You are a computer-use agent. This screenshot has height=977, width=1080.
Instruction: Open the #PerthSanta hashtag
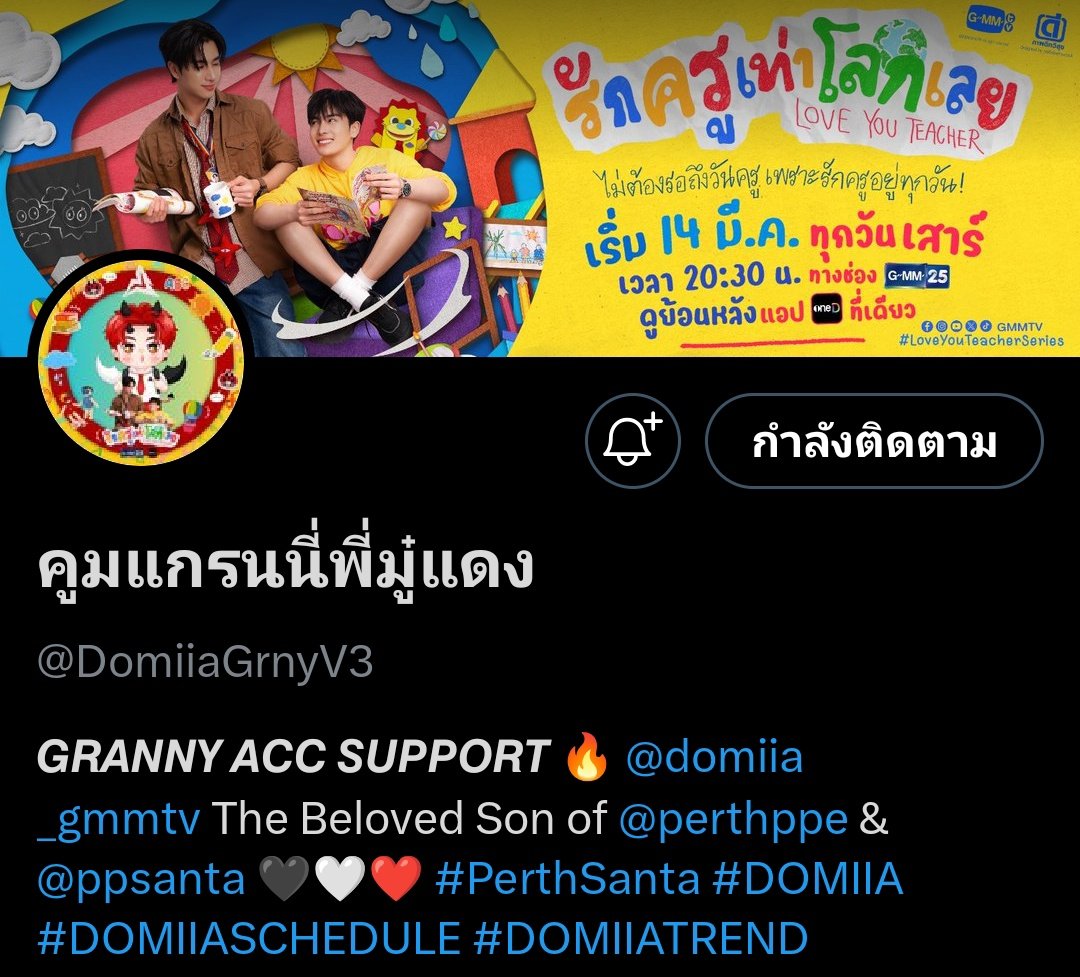tap(568, 878)
